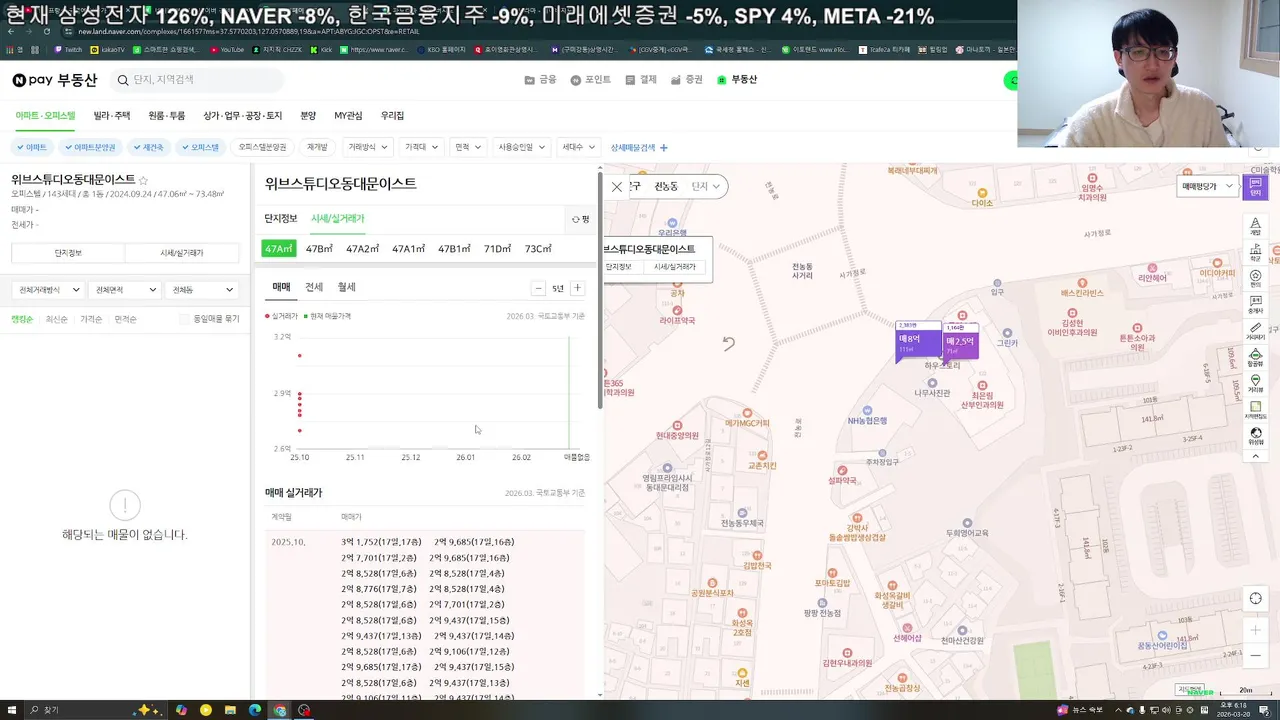This screenshot has height=720, width=1280.
Task: Expand the 거래방식 filter dropdown
Action: tap(367, 148)
